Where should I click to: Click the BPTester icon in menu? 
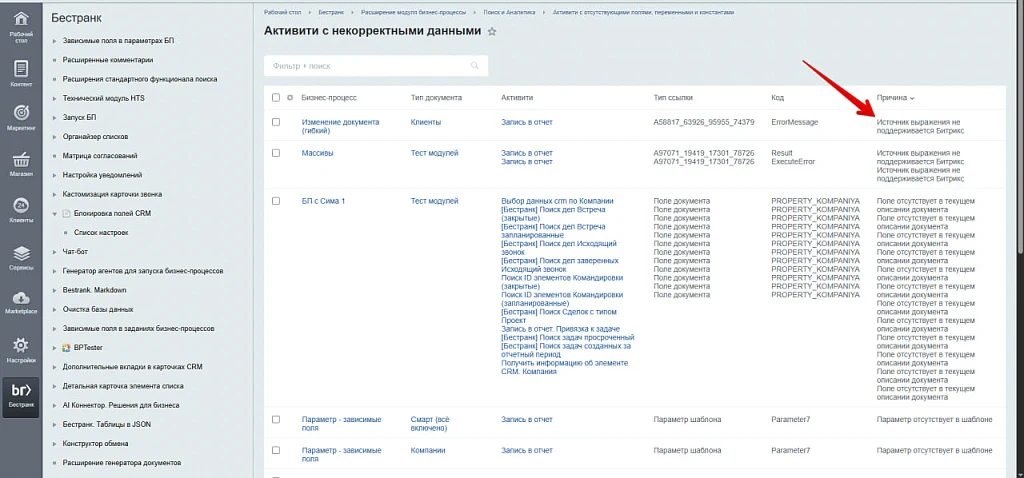[65, 347]
